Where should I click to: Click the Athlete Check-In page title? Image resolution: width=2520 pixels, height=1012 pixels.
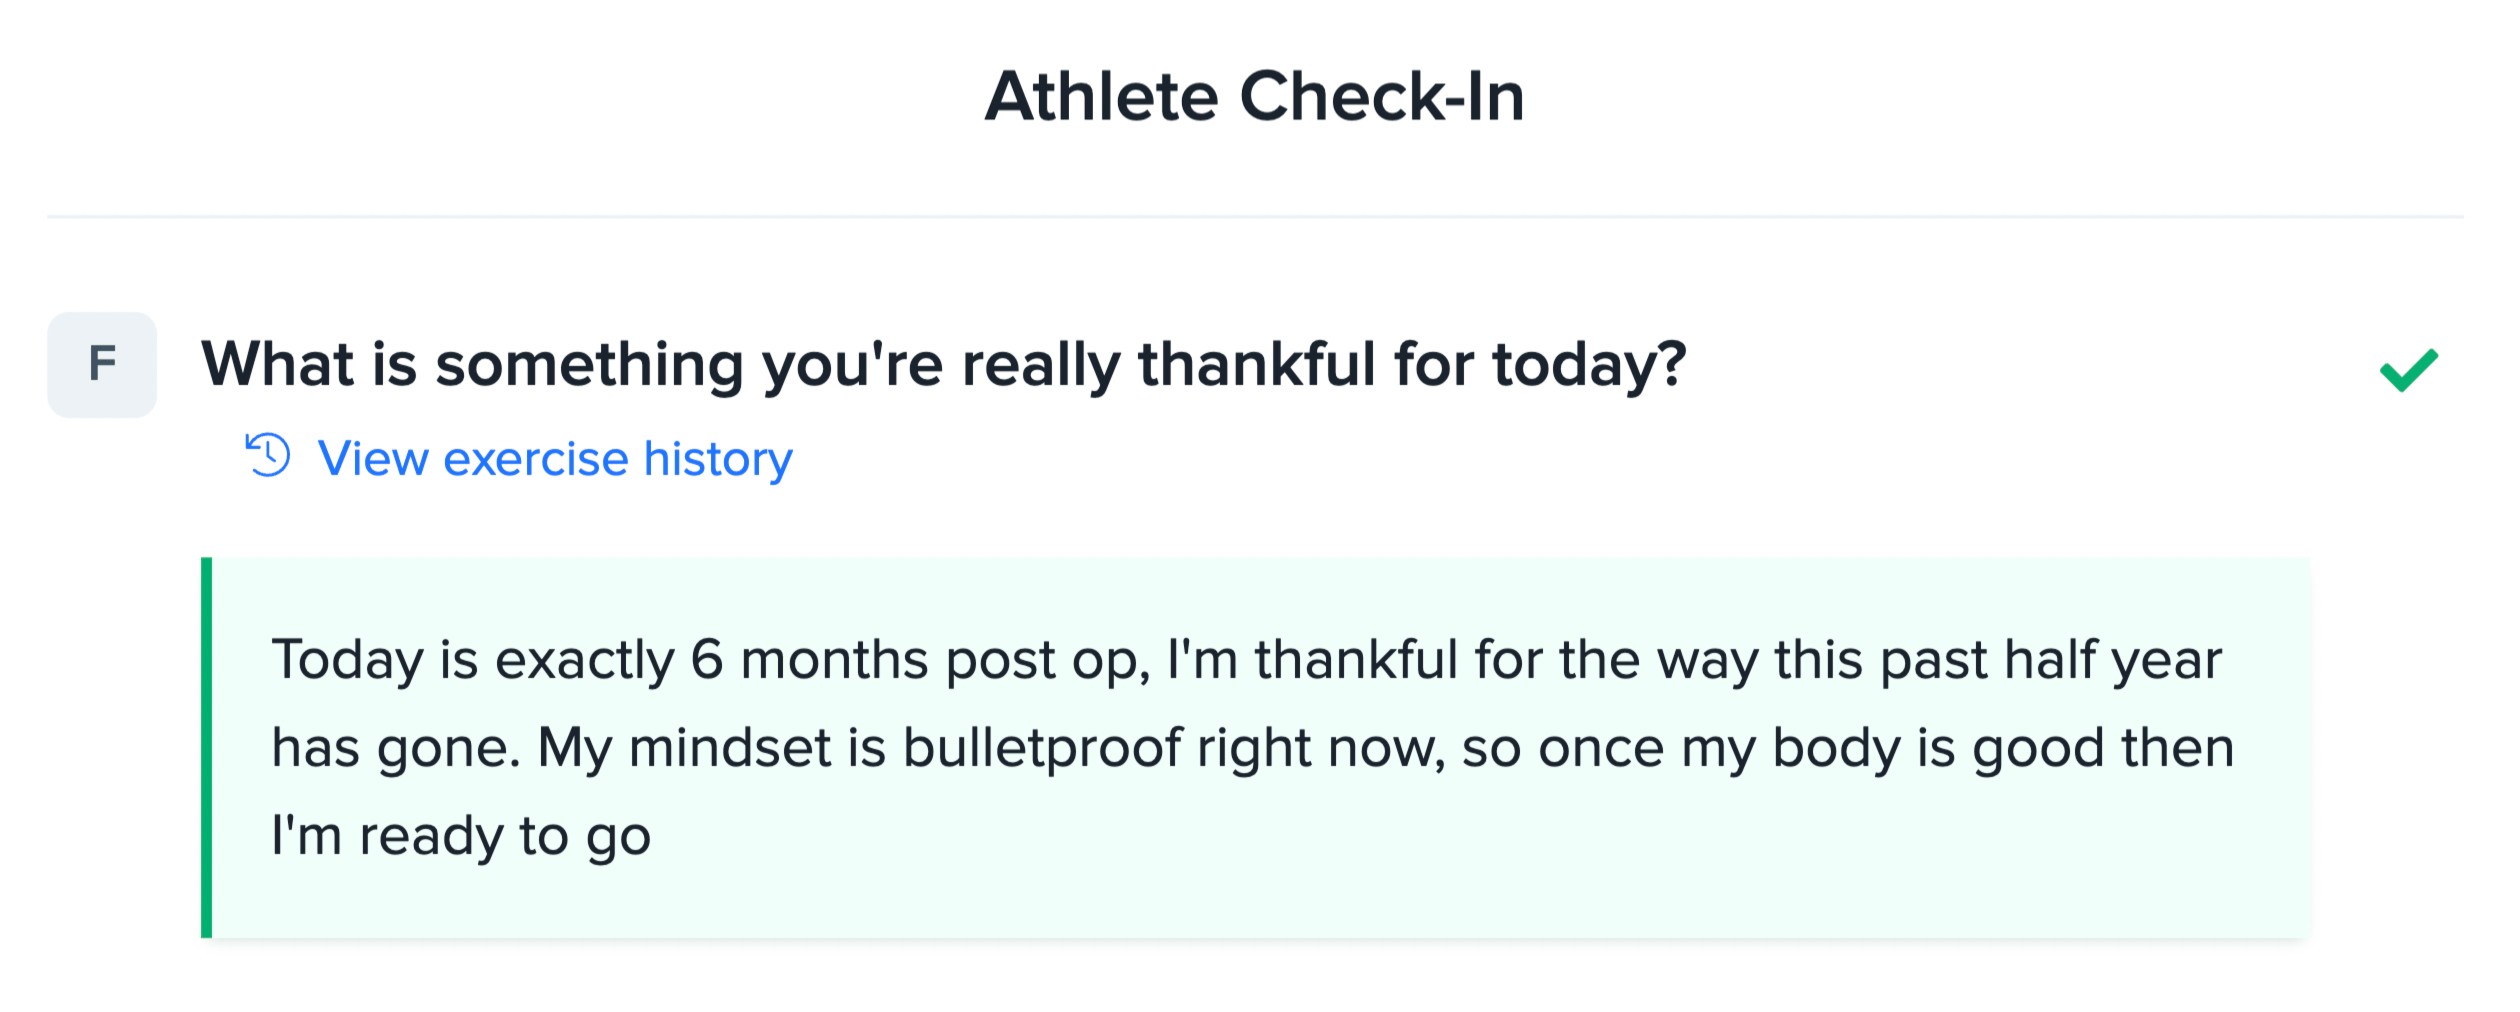coord(1254,97)
